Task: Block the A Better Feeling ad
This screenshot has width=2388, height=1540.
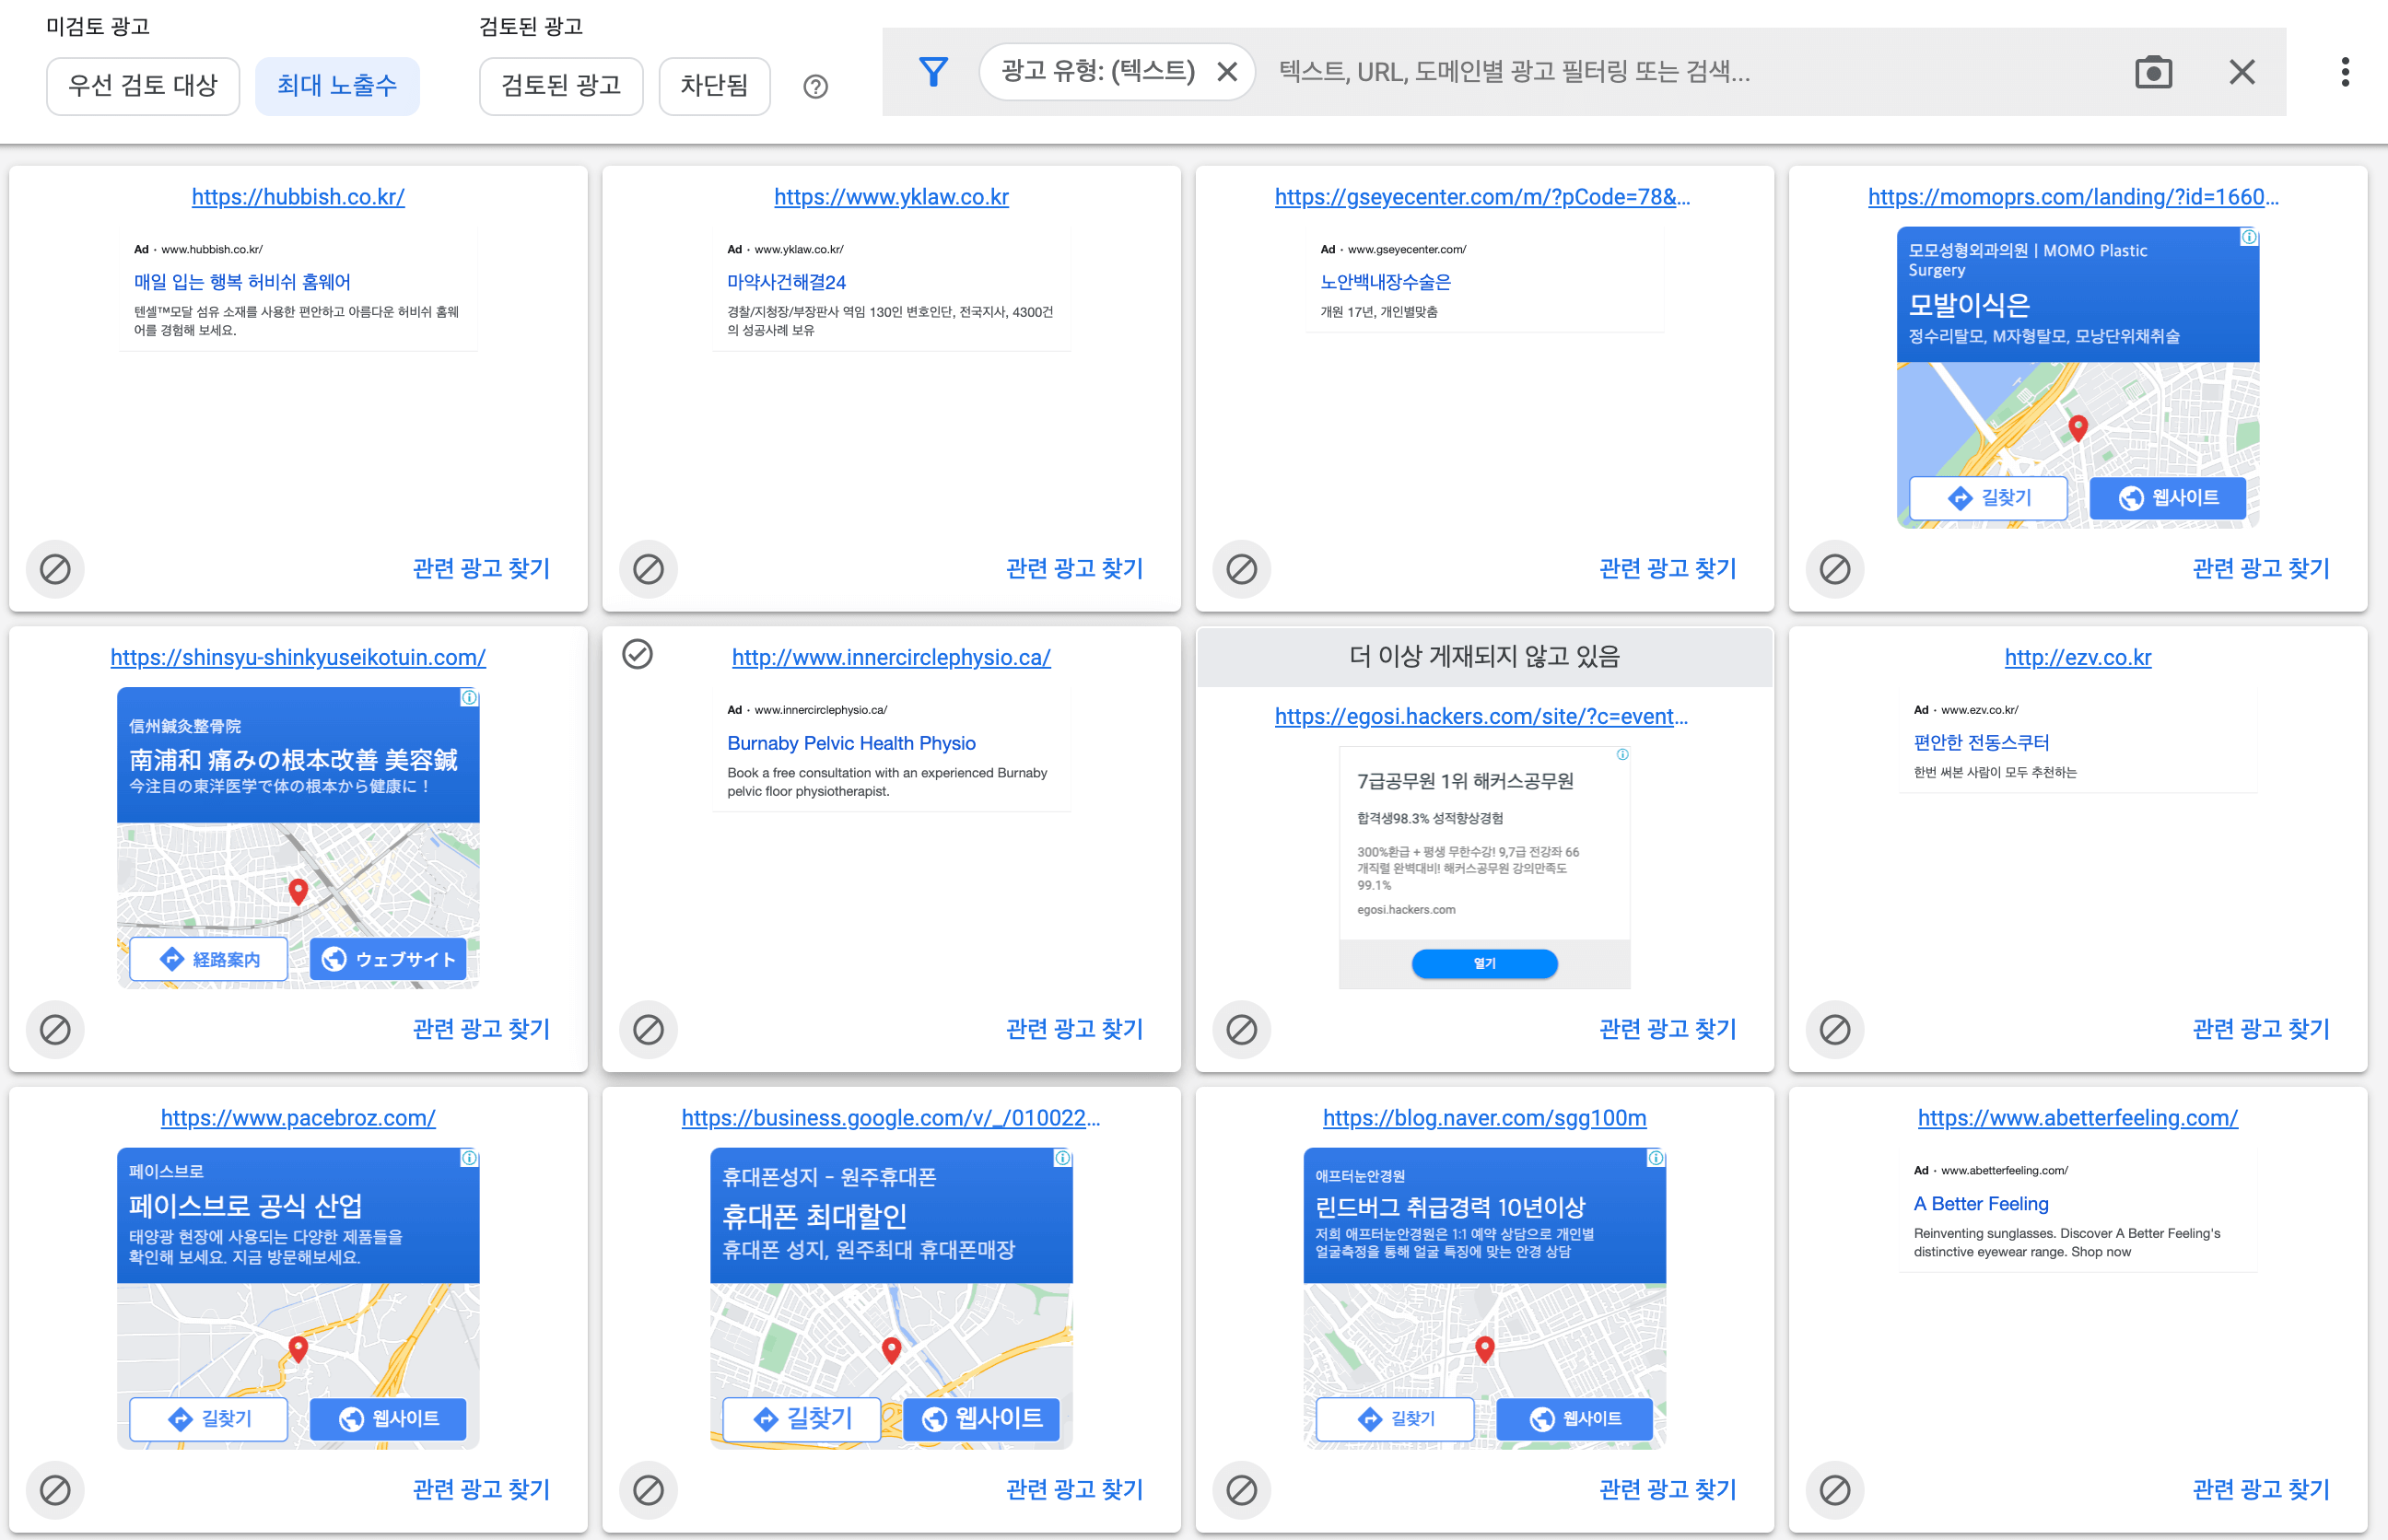Action: 1834,1489
